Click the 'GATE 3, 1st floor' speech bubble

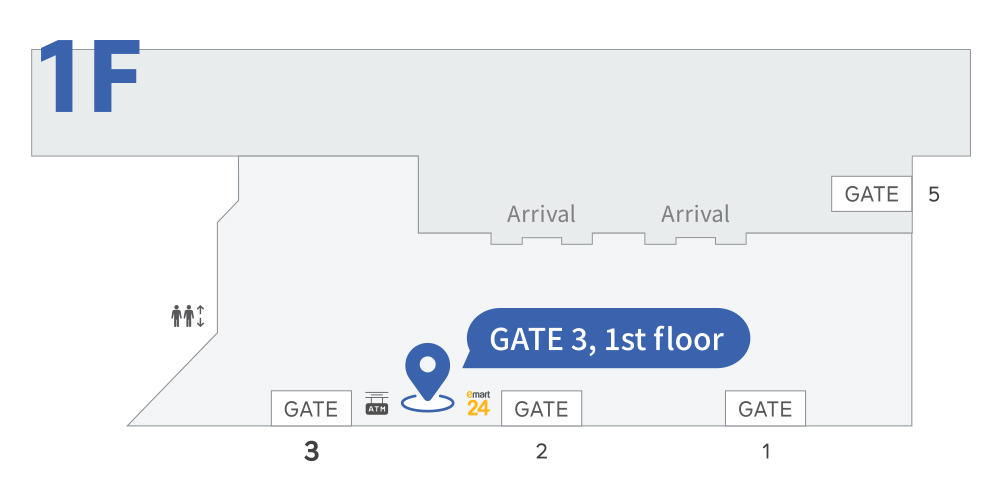click(x=608, y=338)
